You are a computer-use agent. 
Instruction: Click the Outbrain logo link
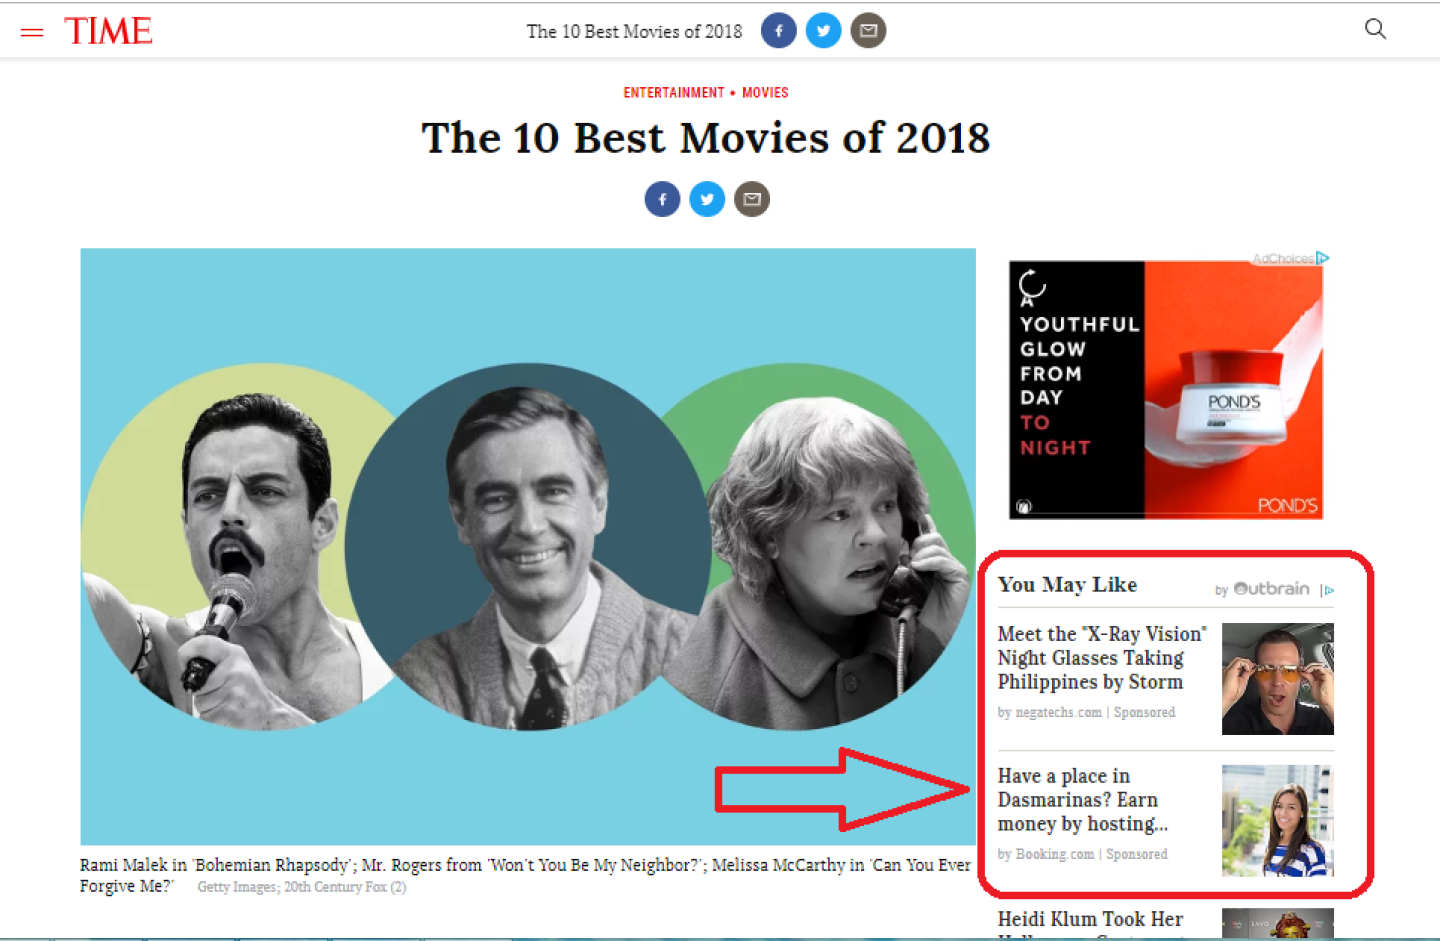(x=1271, y=589)
